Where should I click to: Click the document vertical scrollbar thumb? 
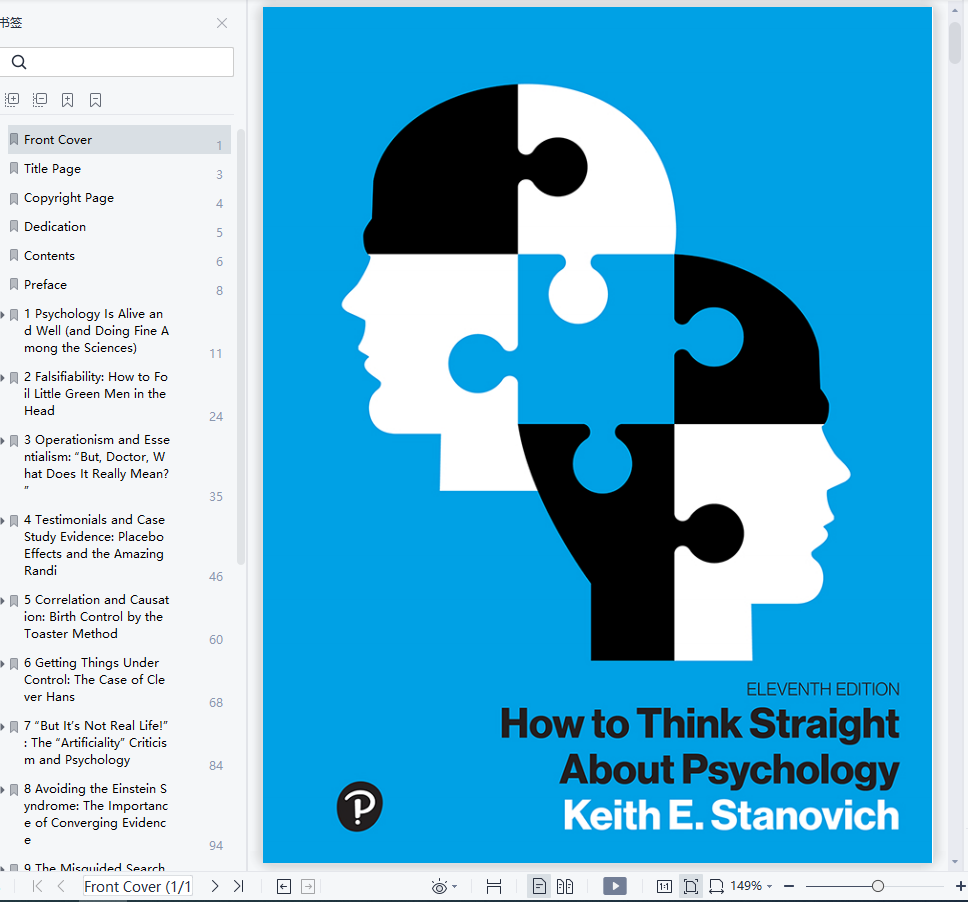[x=955, y=42]
